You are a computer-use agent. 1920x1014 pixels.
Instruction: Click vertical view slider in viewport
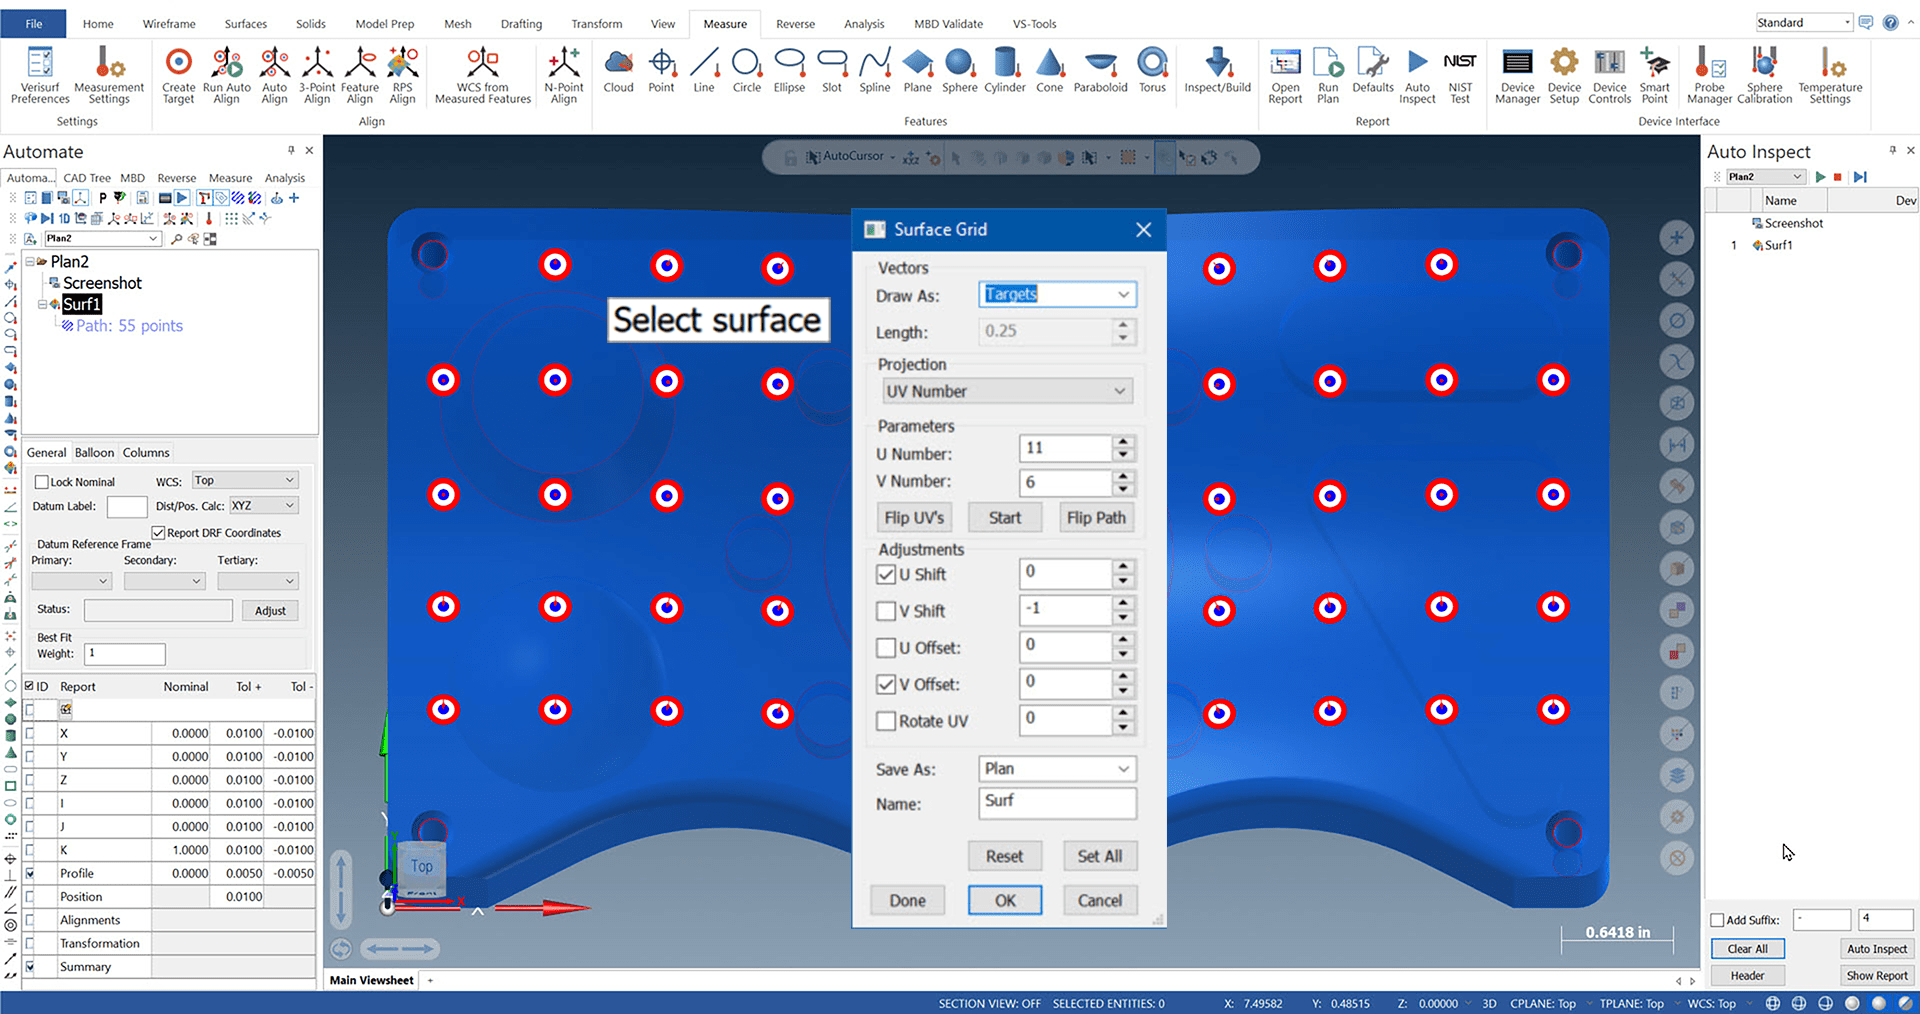pyautogui.click(x=341, y=889)
